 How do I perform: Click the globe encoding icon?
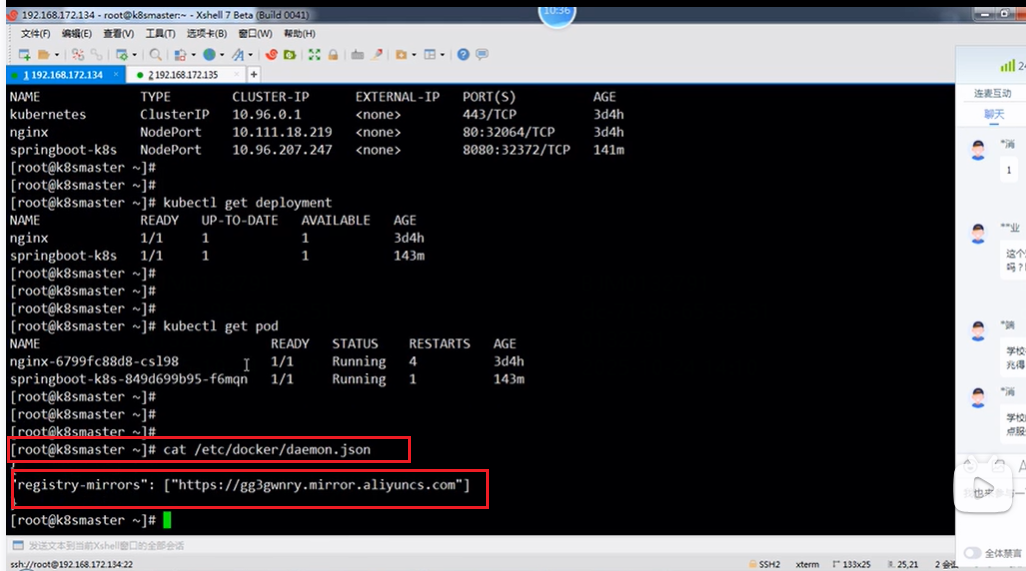coord(209,54)
